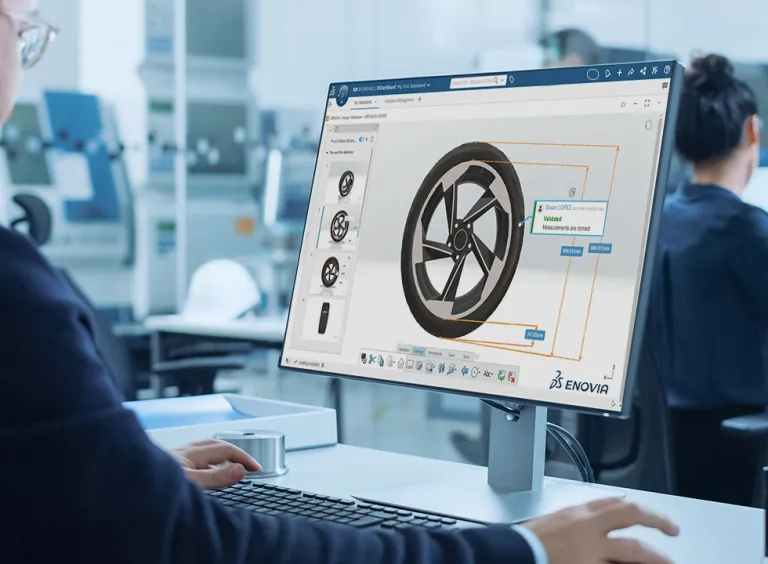Click the blue left arrow tool in the toolbar
The height and width of the screenshot is (564, 768).
pos(465,371)
